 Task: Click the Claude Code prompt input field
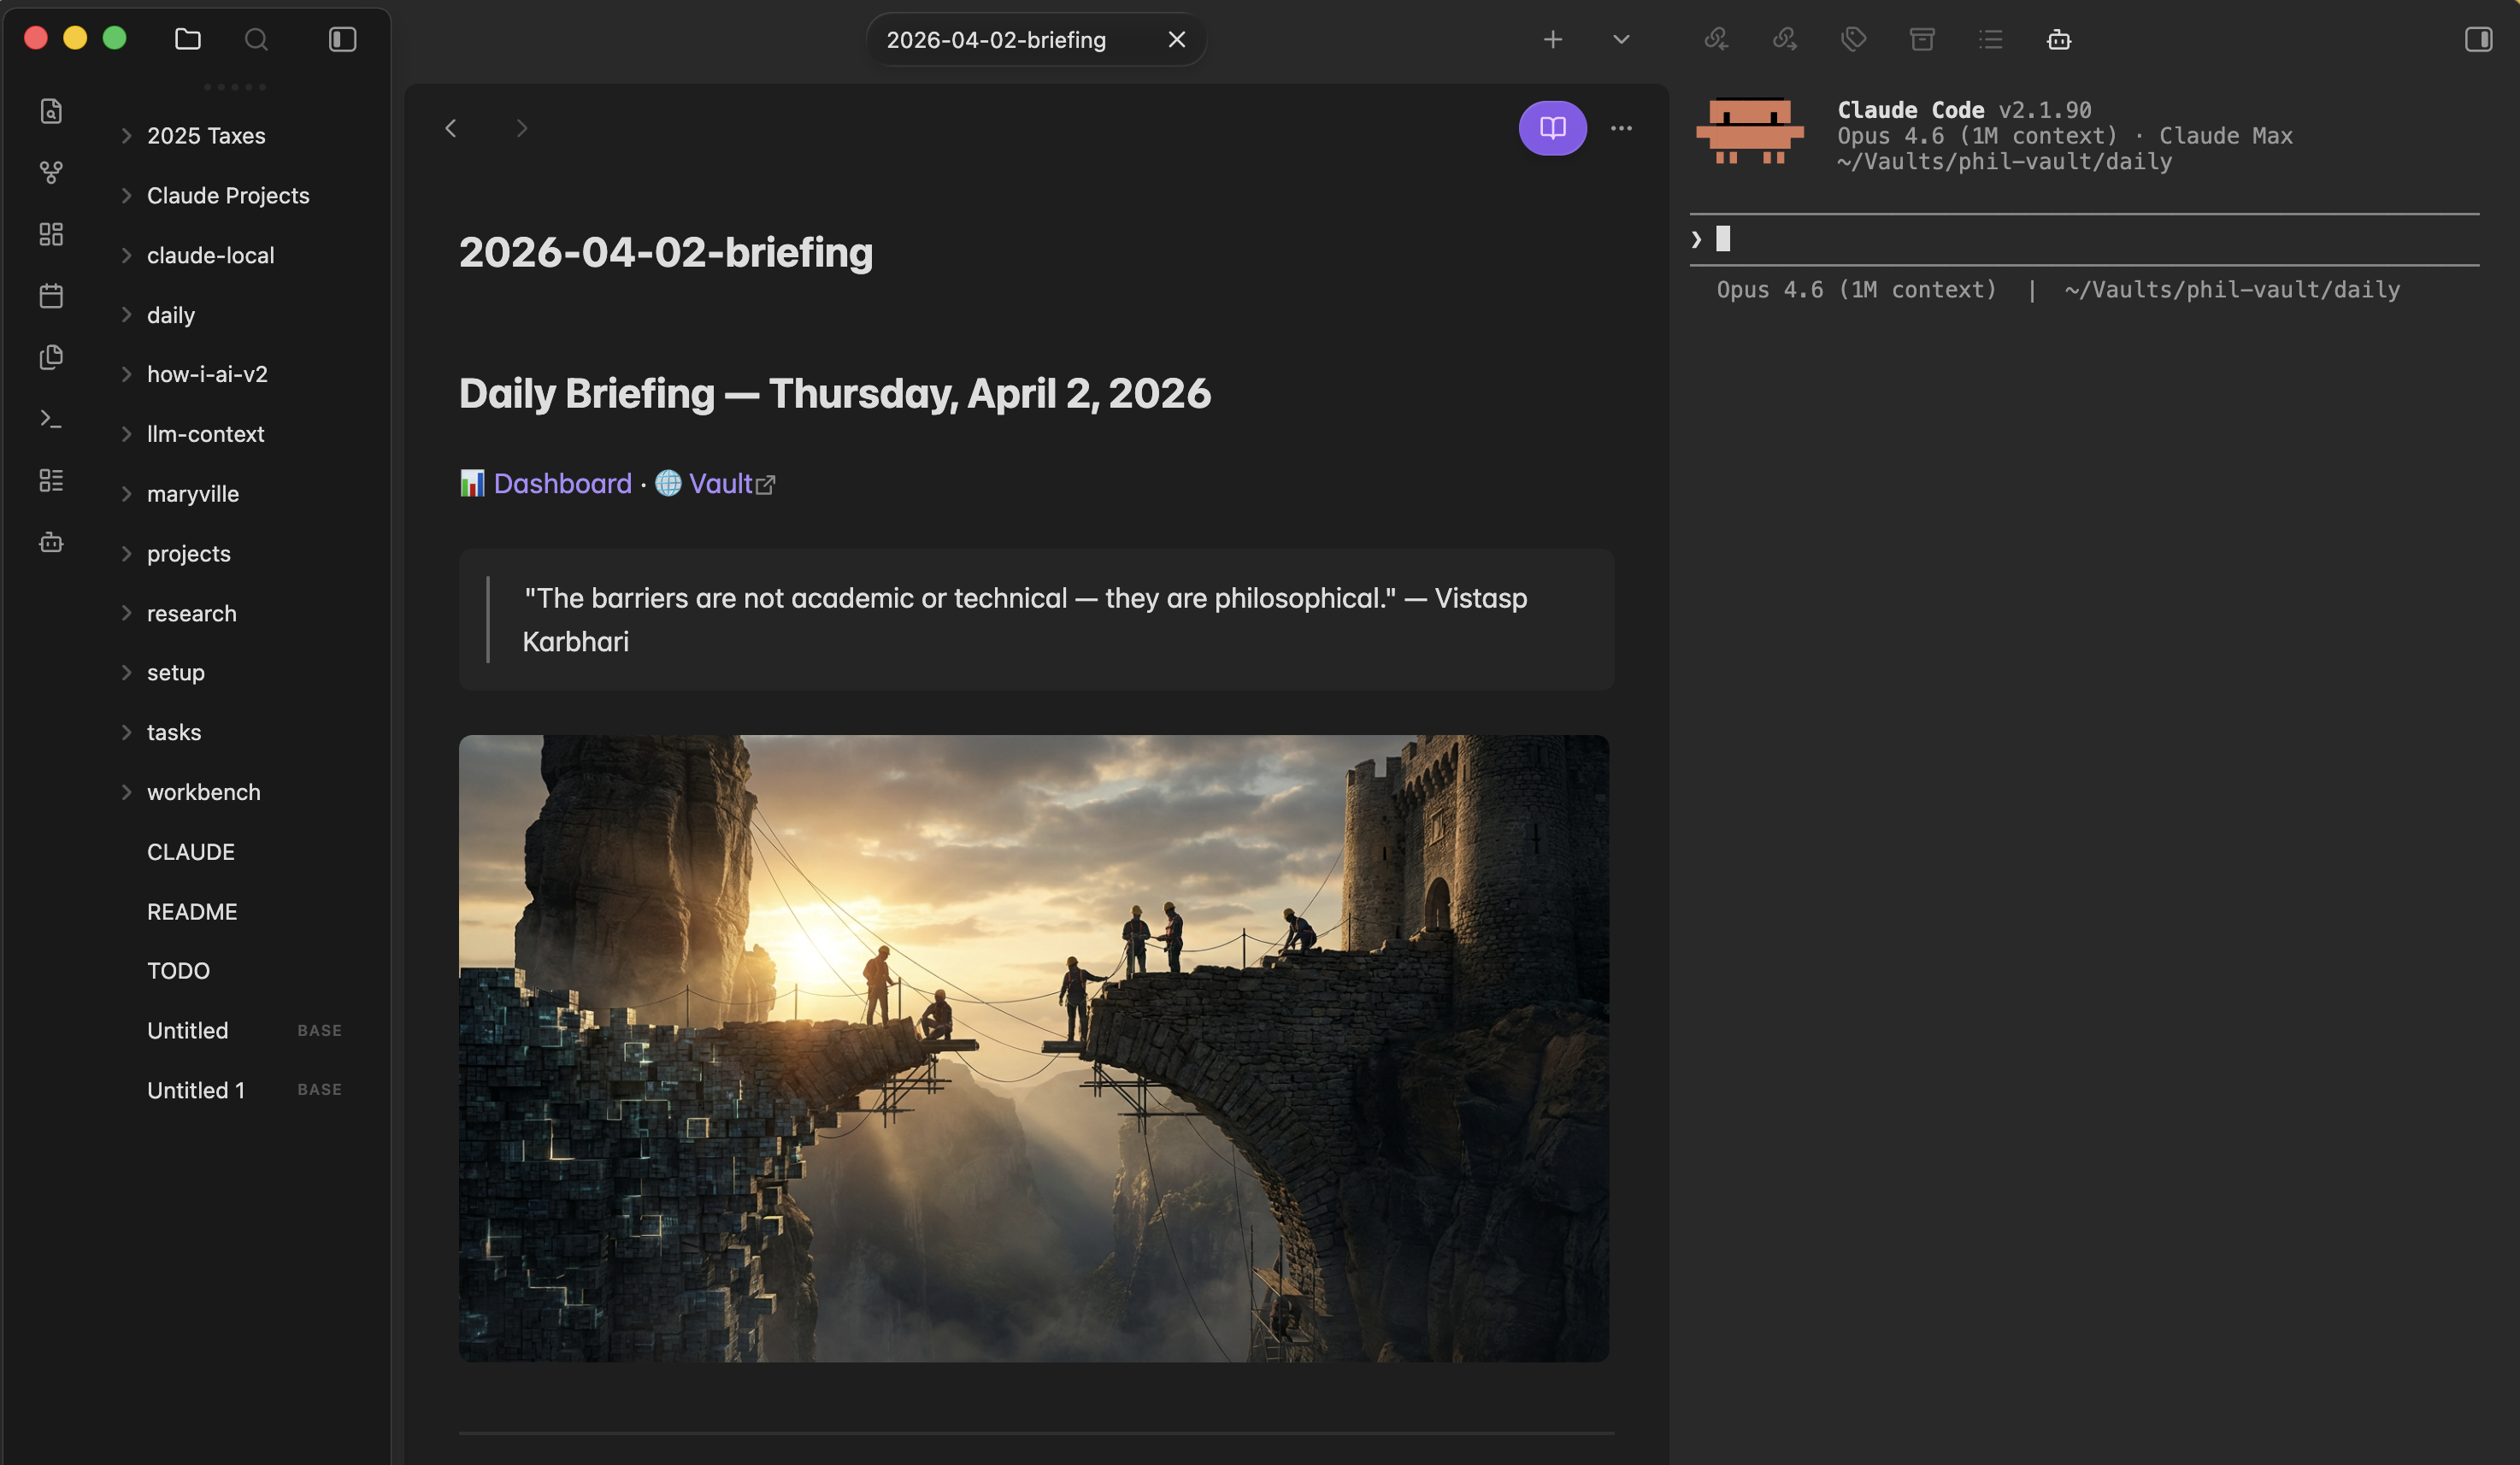(2080, 238)
